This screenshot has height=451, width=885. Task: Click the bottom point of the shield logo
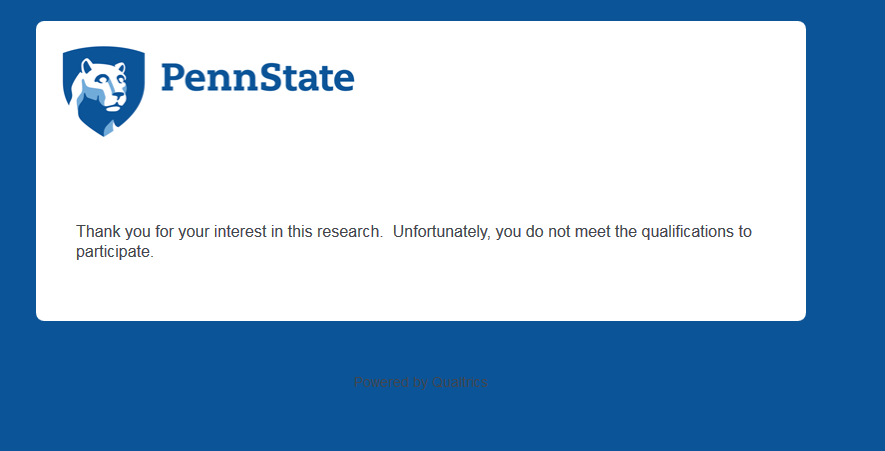click(103, 134)
